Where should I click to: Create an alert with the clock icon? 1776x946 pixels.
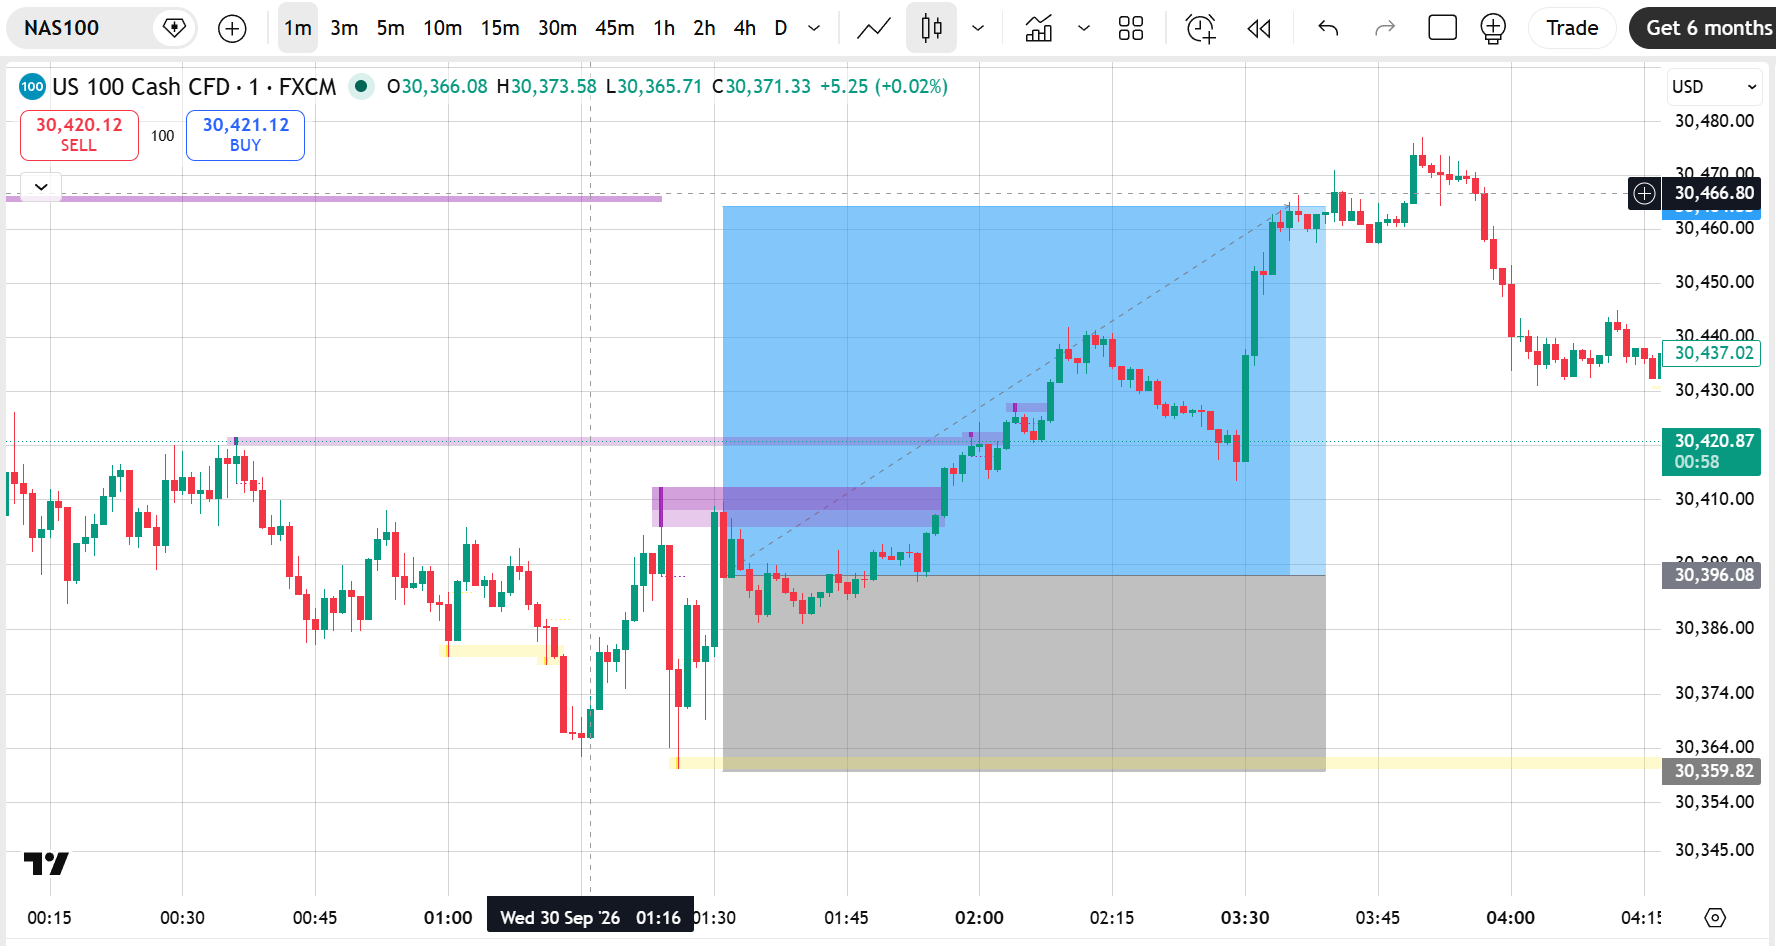(x=1200, y=28)
